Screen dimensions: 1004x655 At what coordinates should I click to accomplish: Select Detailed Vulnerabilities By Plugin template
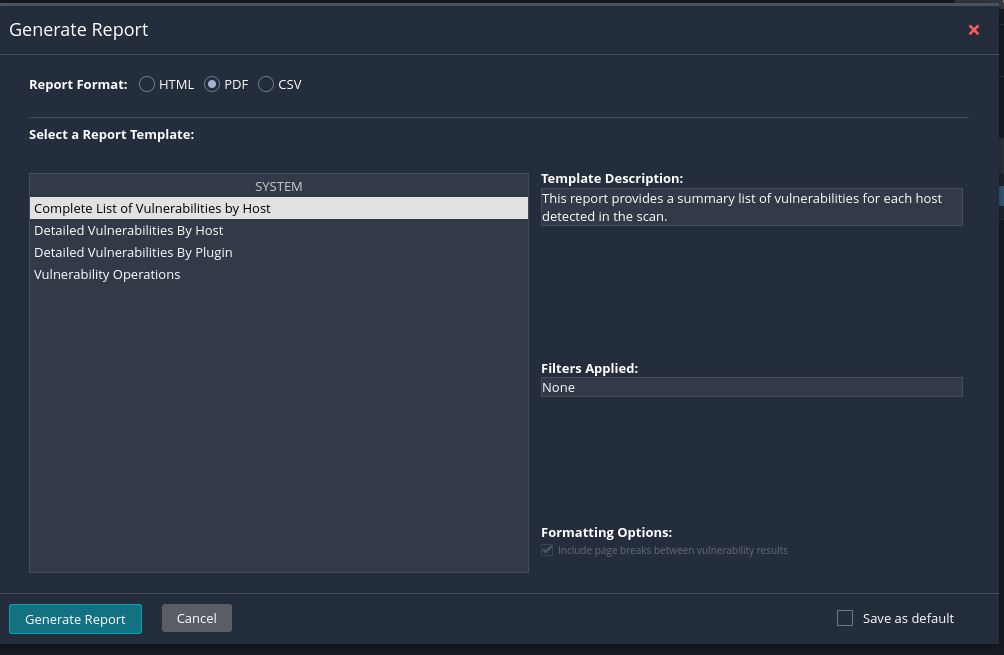click(133, 252)
